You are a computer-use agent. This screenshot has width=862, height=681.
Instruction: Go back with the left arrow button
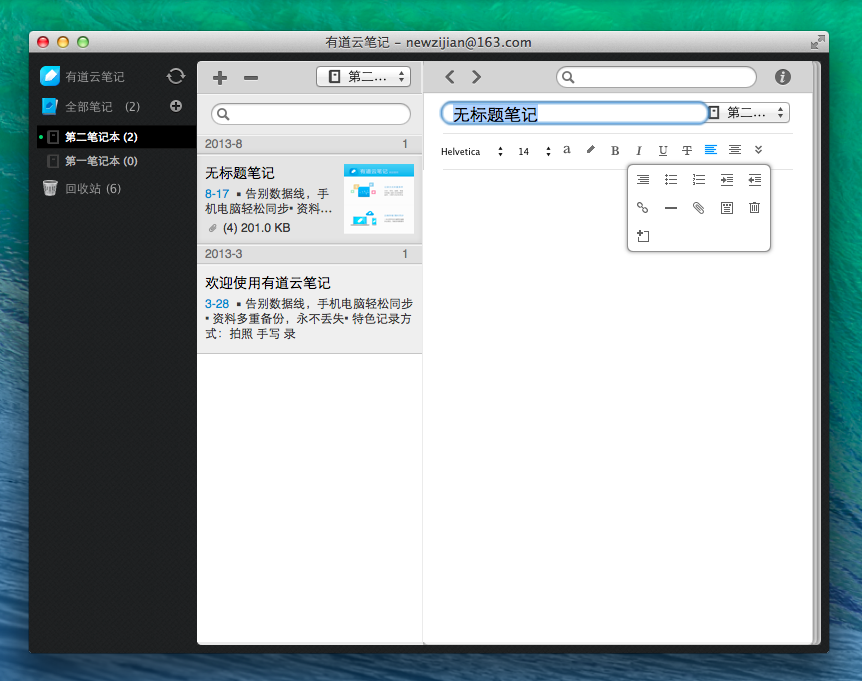coord(450,77)
